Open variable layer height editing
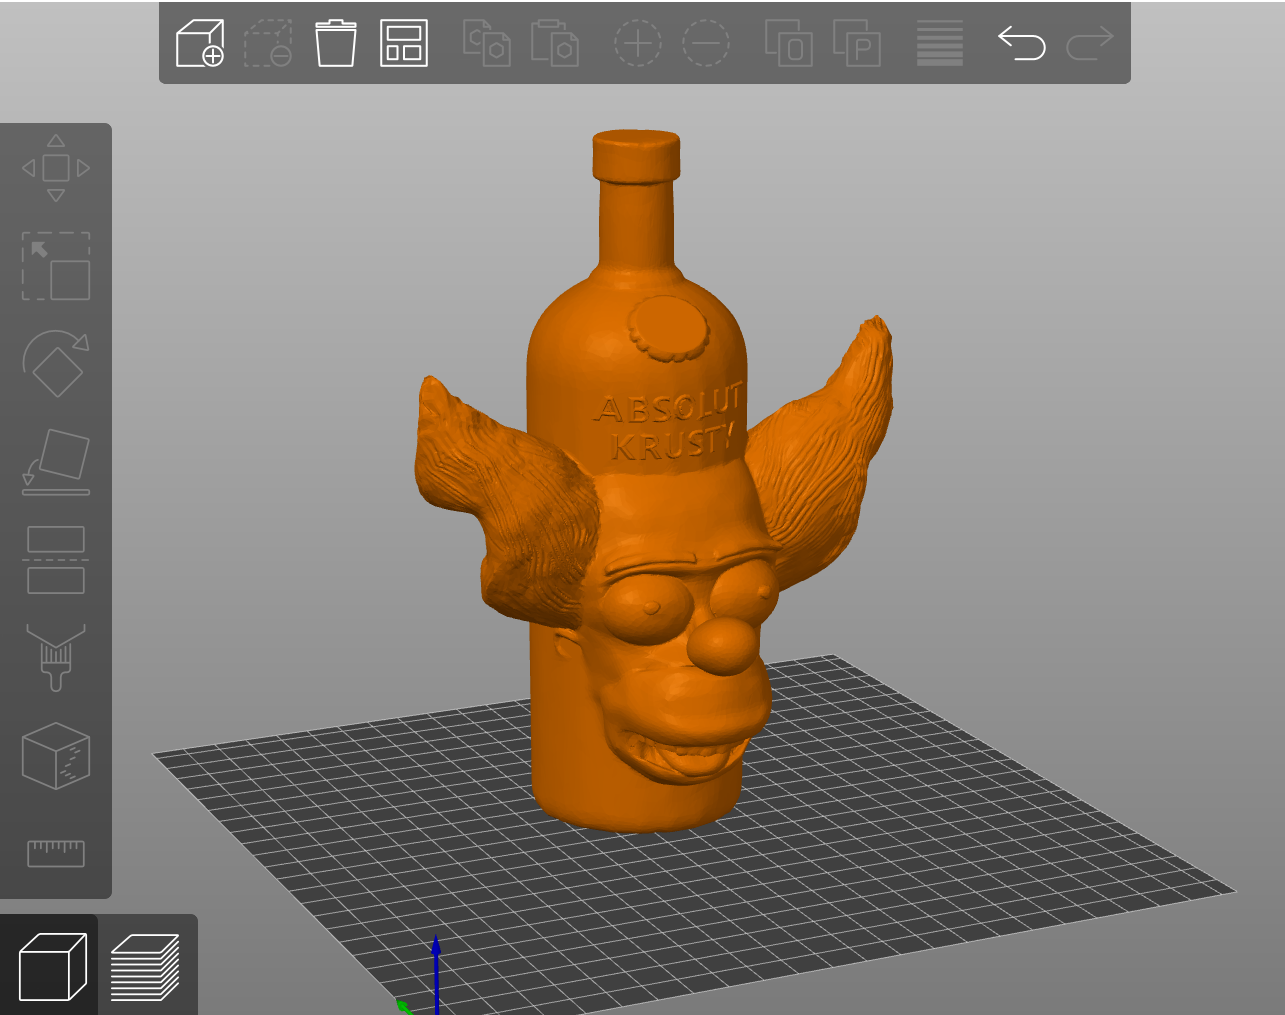 coord(940,43)
